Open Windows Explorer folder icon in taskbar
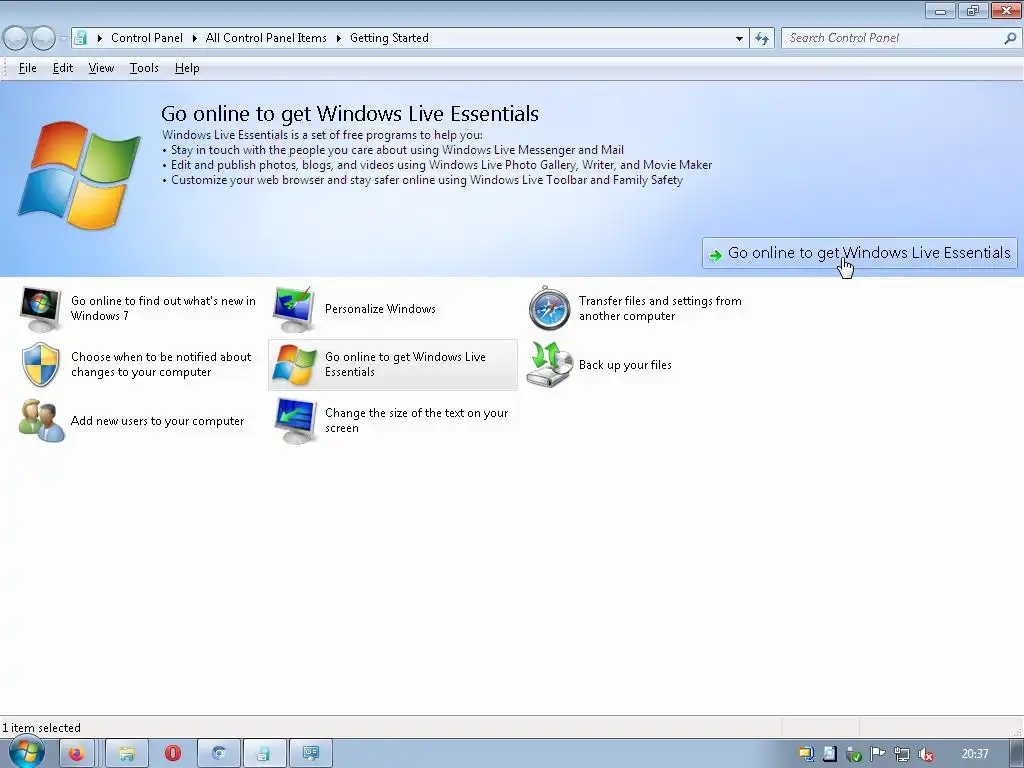 (127, 754)
